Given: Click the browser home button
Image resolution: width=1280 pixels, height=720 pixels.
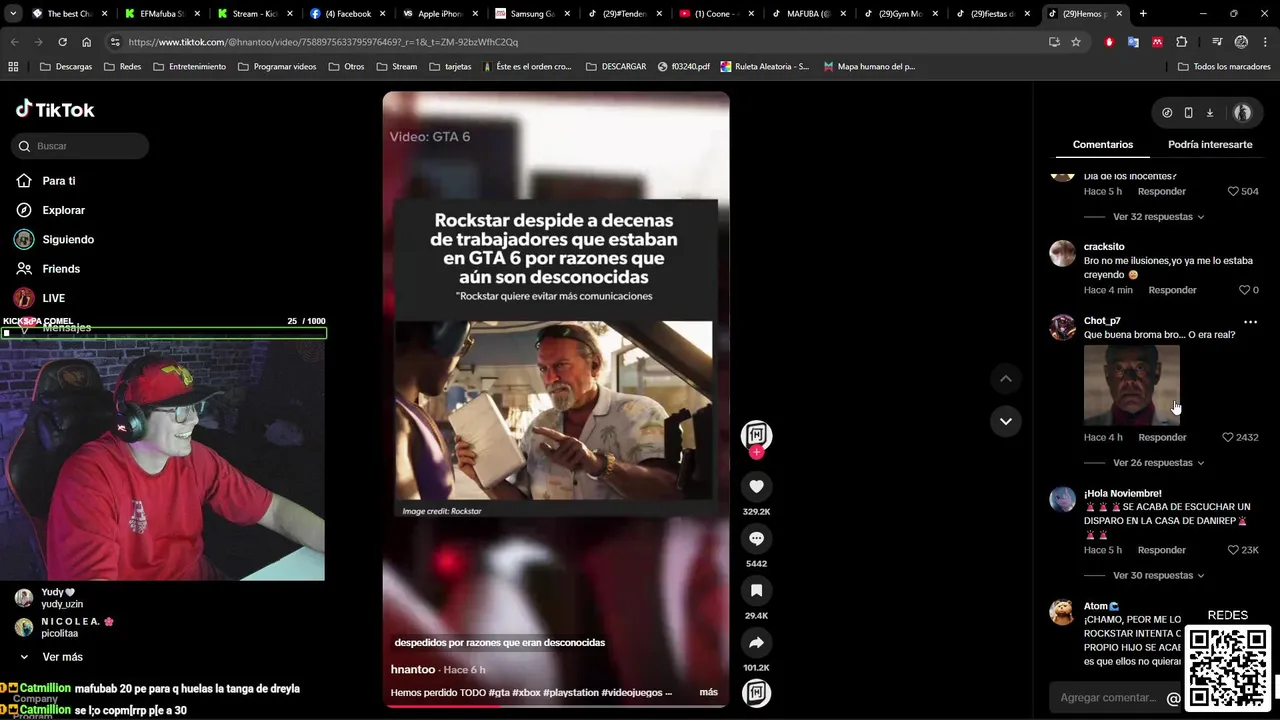Looking at the screenshot, I should click(x=86, y=42).
